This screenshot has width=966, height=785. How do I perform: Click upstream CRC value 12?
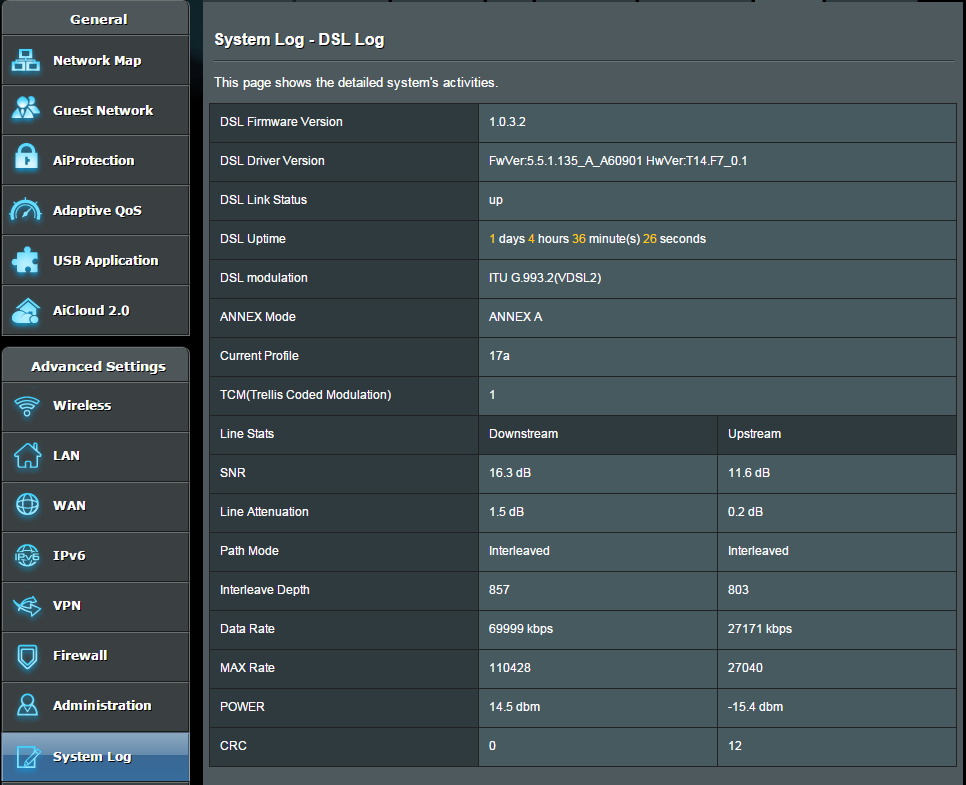[x=734, y=746]
